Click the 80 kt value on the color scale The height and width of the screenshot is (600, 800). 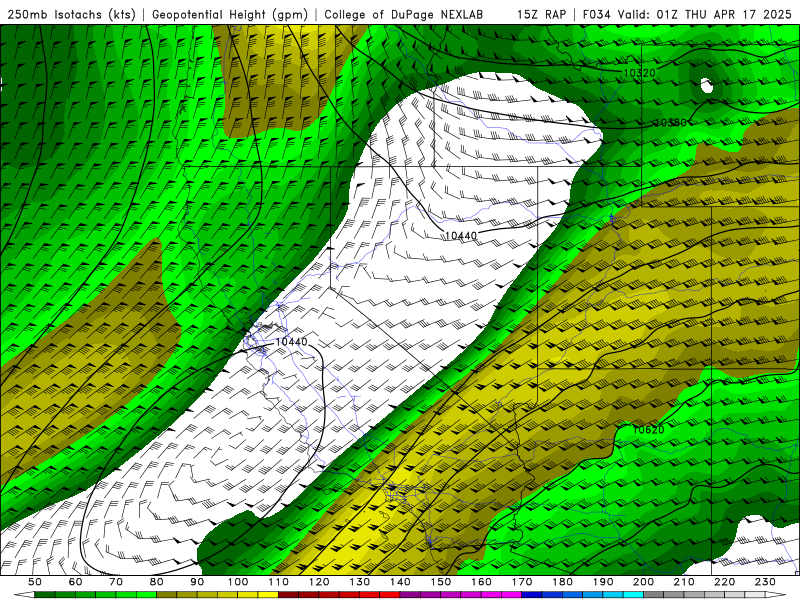pyautogui.click(x=157, y=582)
